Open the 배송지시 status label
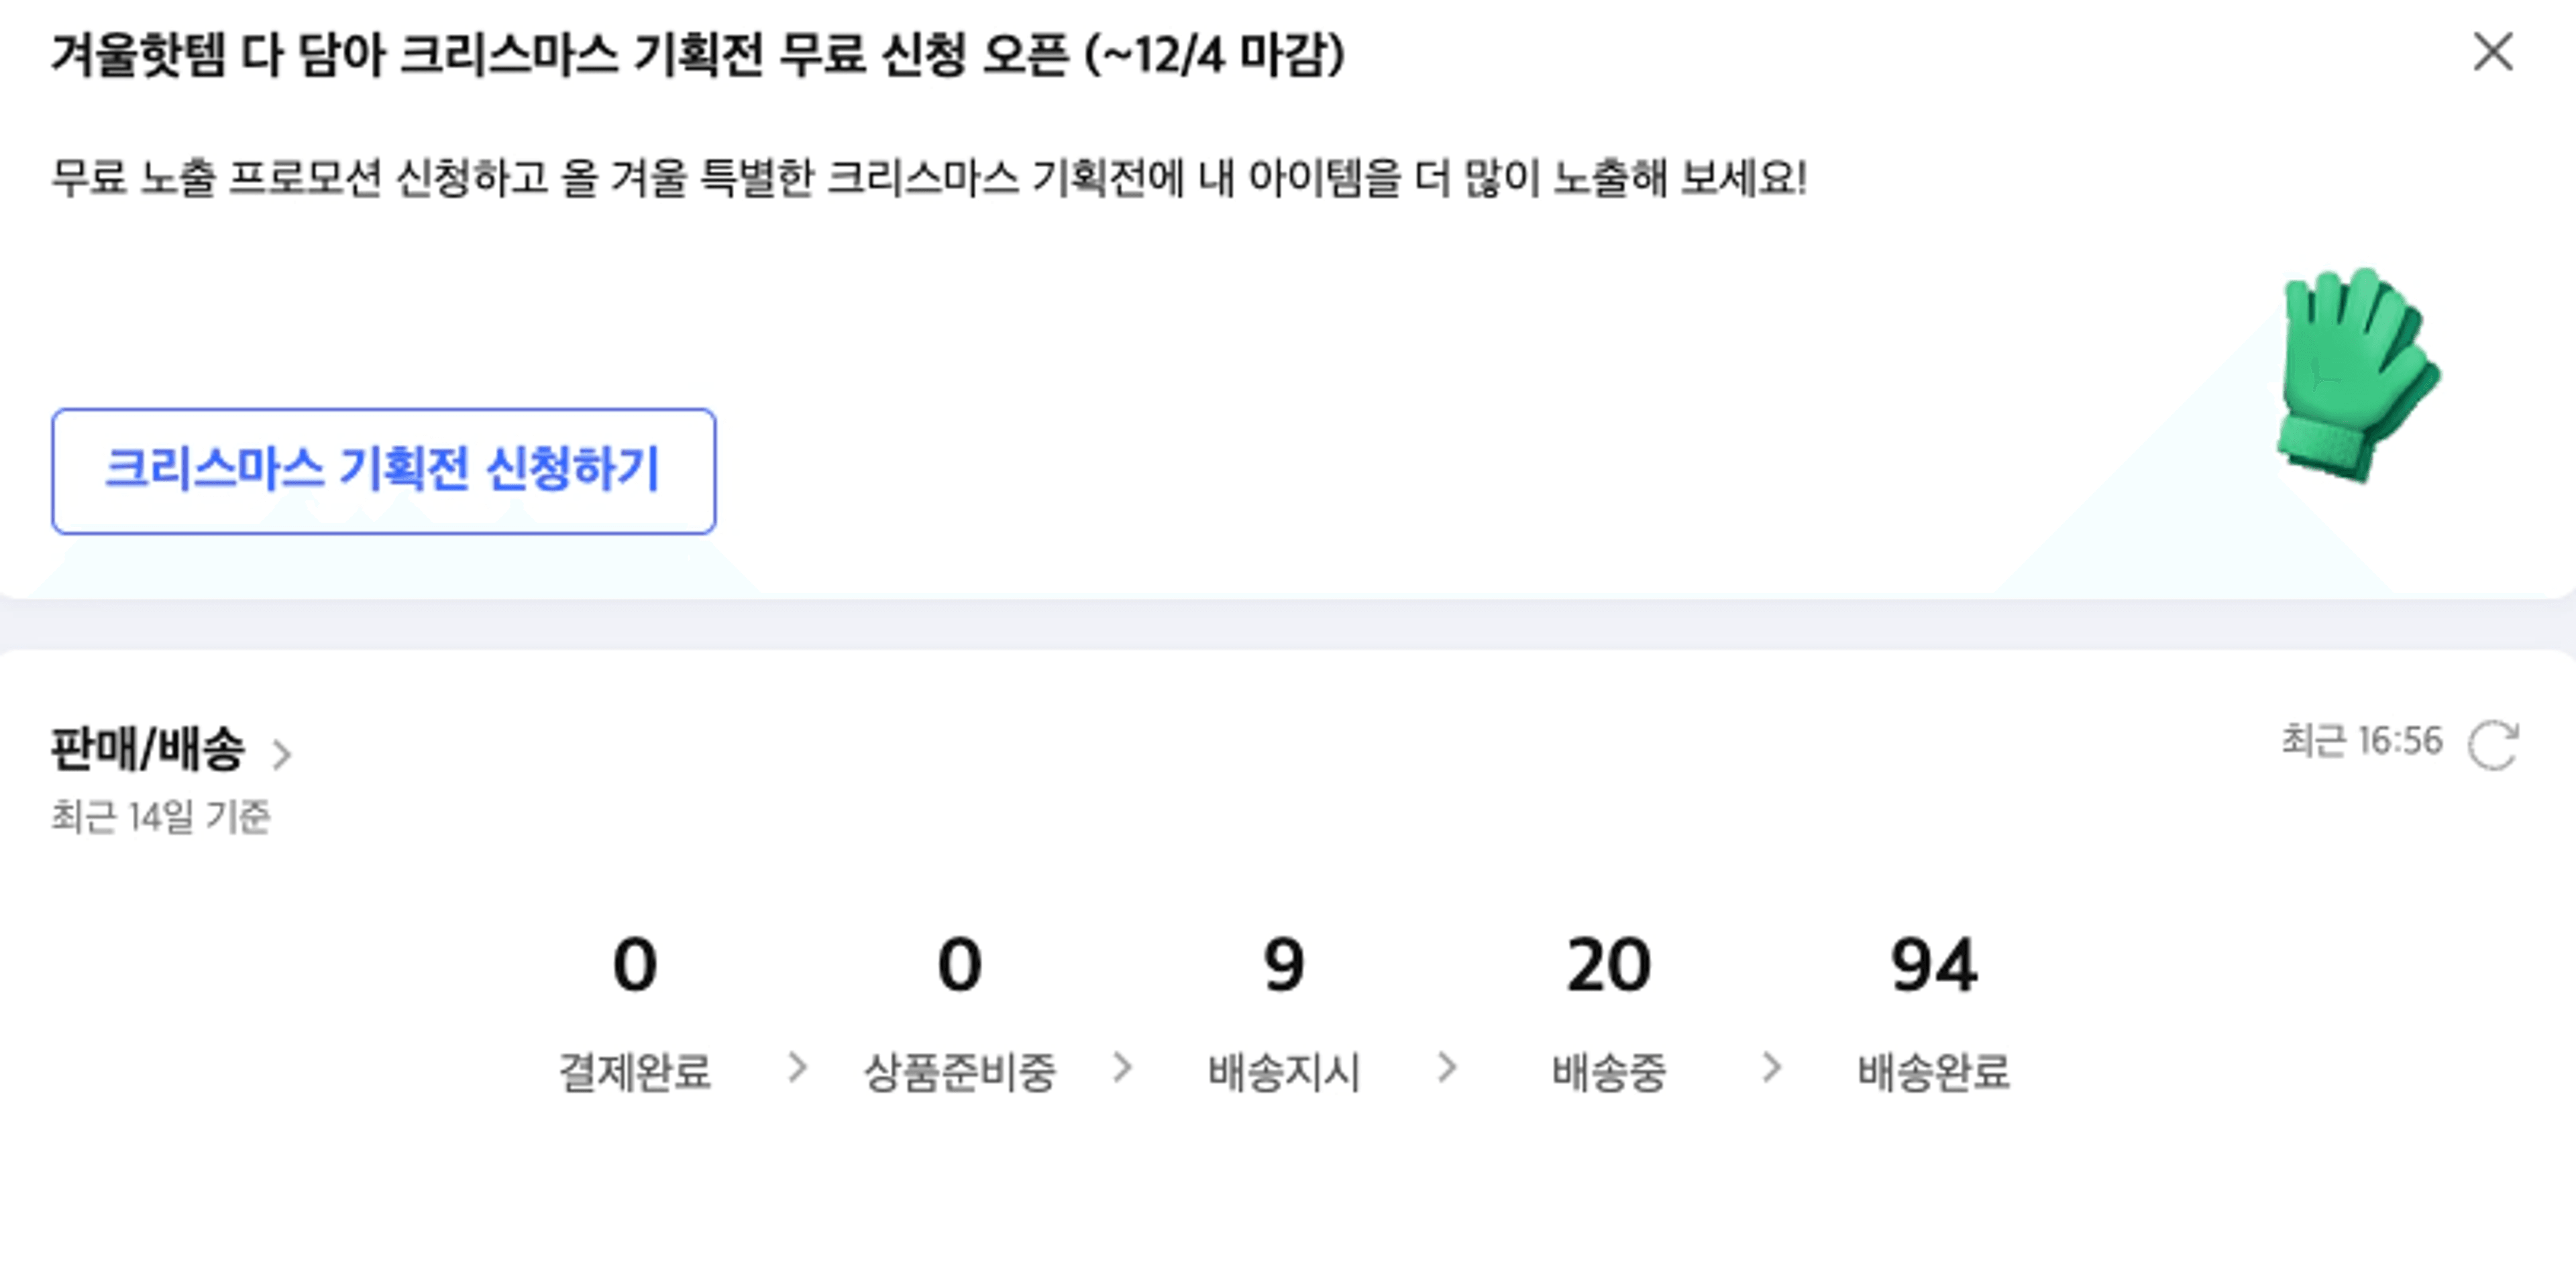Viewport: 2576px width, 1267px height. [1284, 1071]
